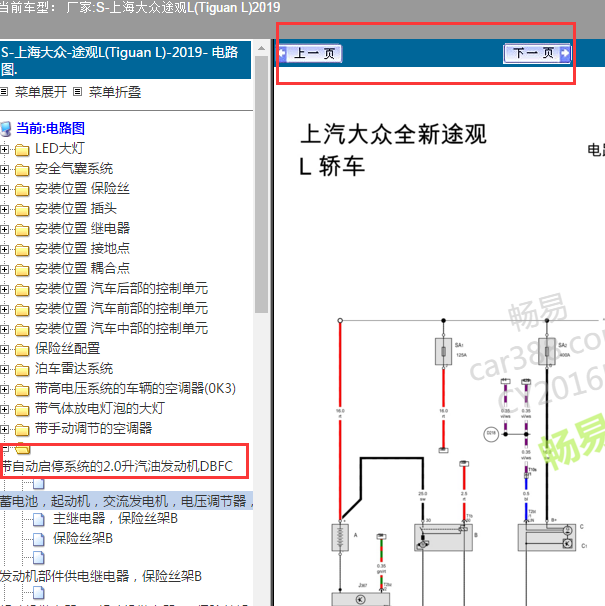Screen dimensions: 605x606
Task: Click folder icon of 安装位置 插头
Action: [x=22, y=210]
